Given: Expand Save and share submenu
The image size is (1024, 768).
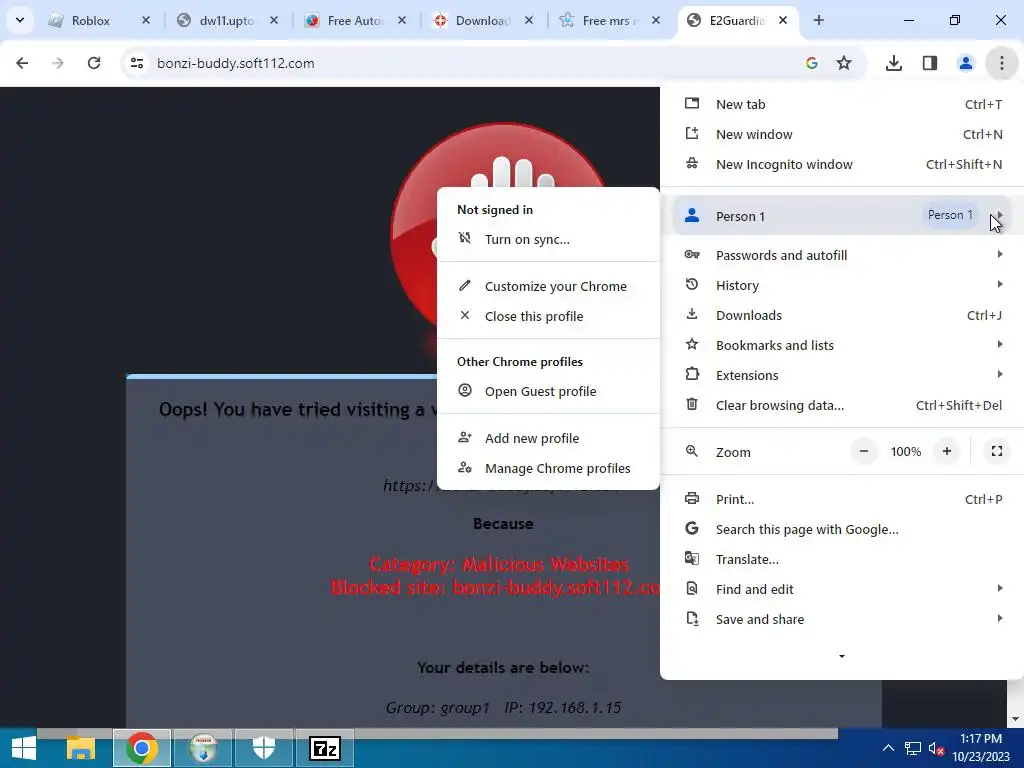Looking at the screenshot, I should (842, 620).
